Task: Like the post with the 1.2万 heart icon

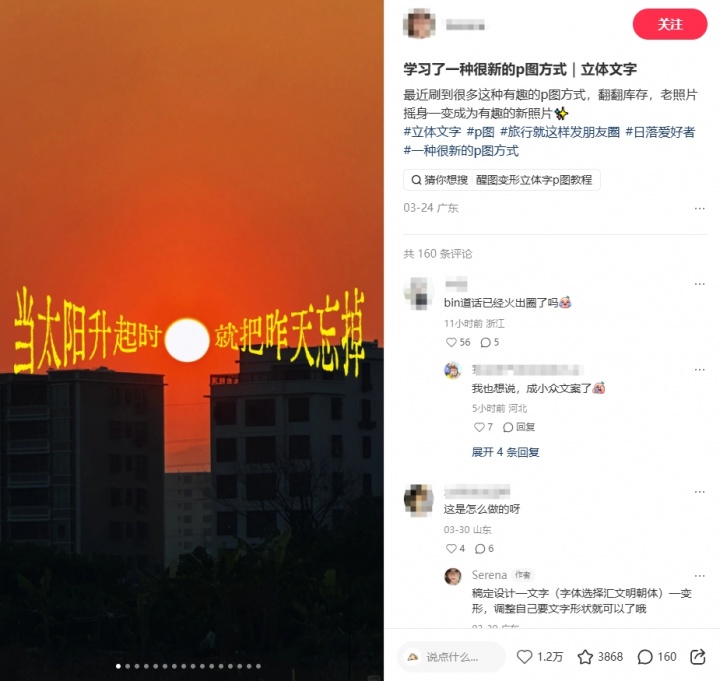Action: (524, 657)
